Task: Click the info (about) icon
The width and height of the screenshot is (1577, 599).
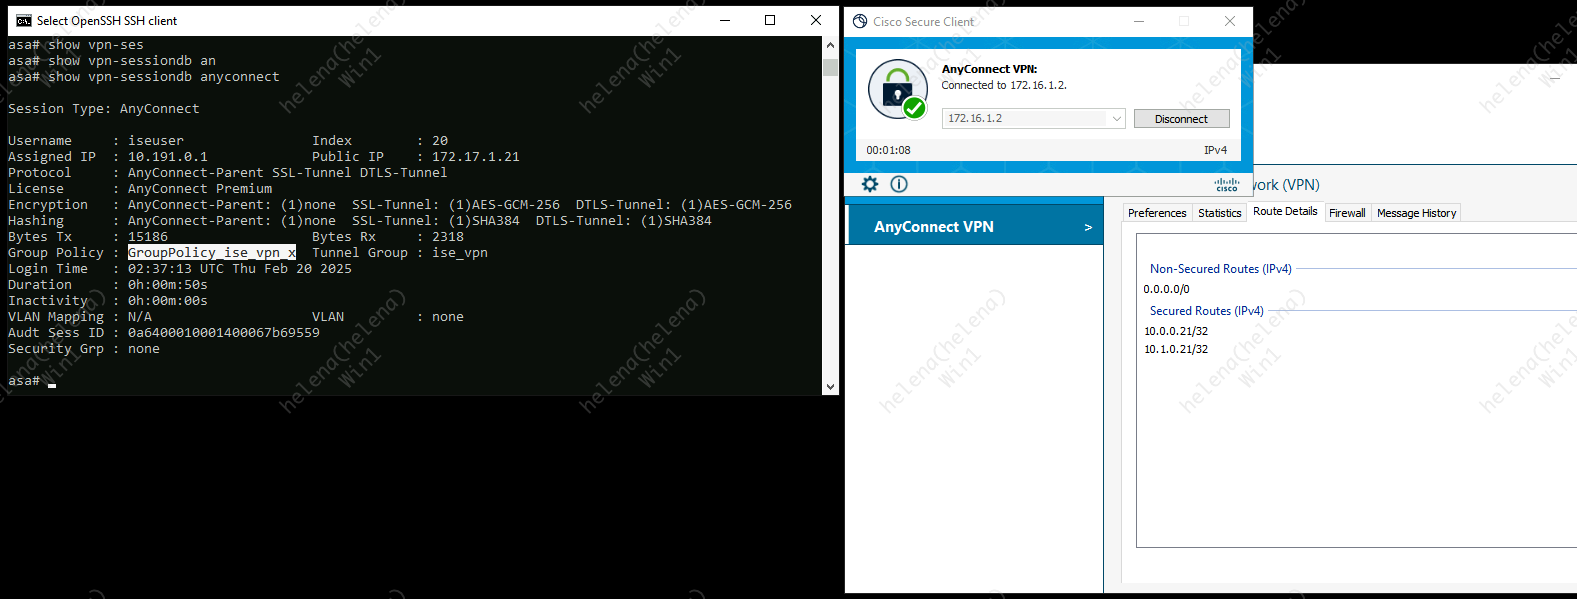Action: (x=899, y=184)
